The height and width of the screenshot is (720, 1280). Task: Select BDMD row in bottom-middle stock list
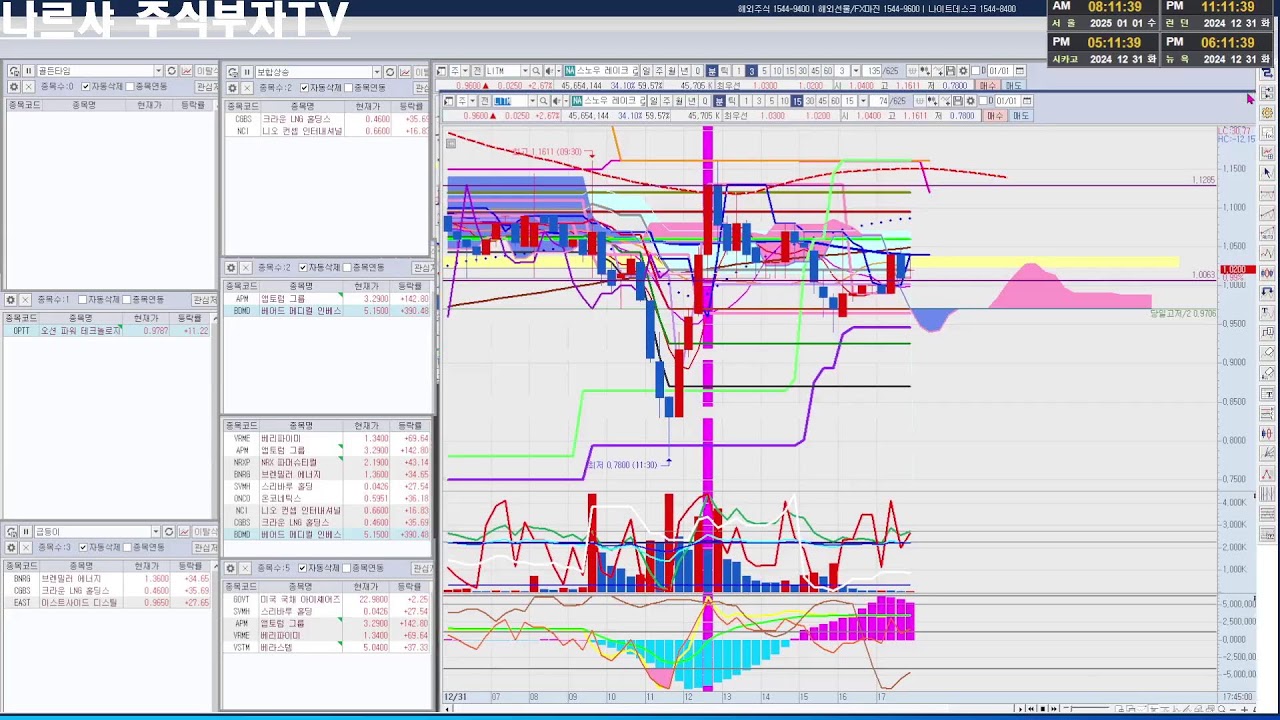[328, 534]
